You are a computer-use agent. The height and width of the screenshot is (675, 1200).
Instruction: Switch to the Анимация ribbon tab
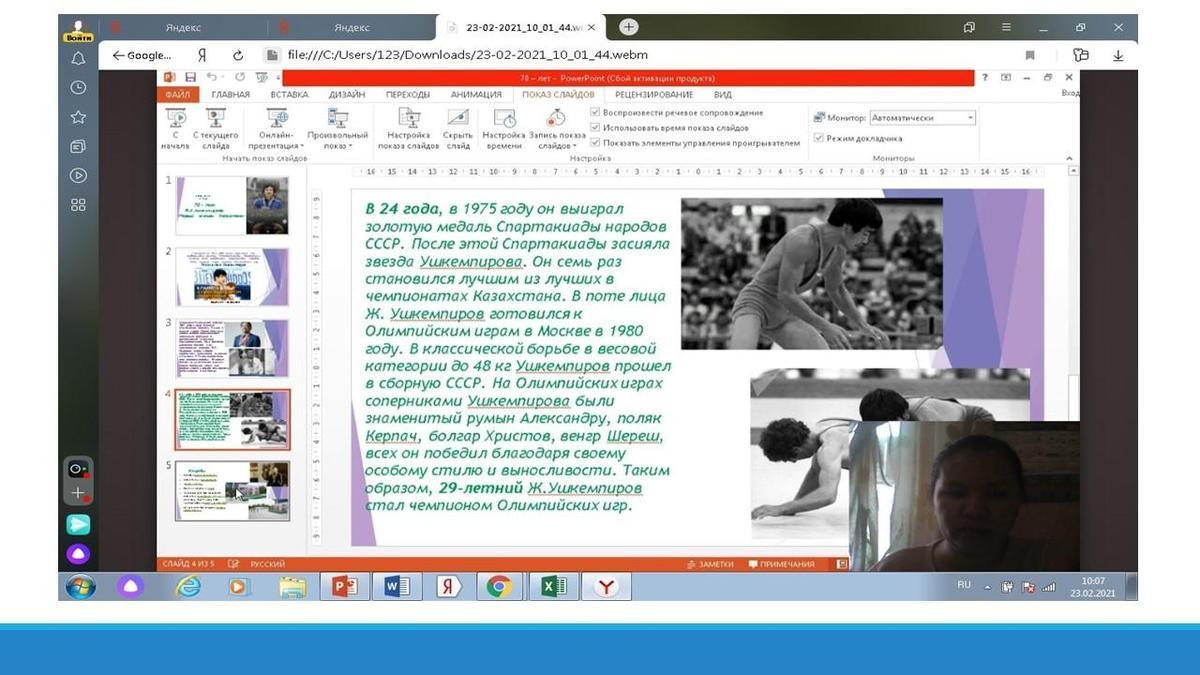(x=476, y=95)
